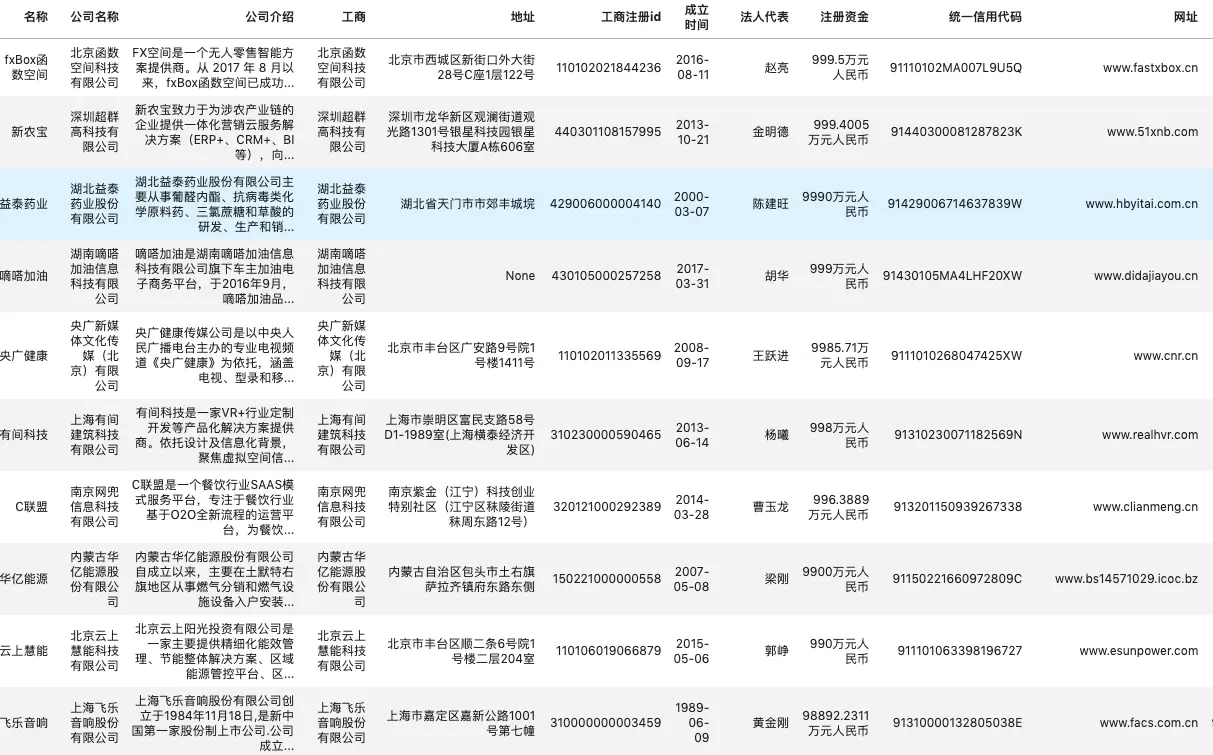Select the 华亿能源 name cell
This screenshot has width=1213, height=755.
tap(24, 579)
